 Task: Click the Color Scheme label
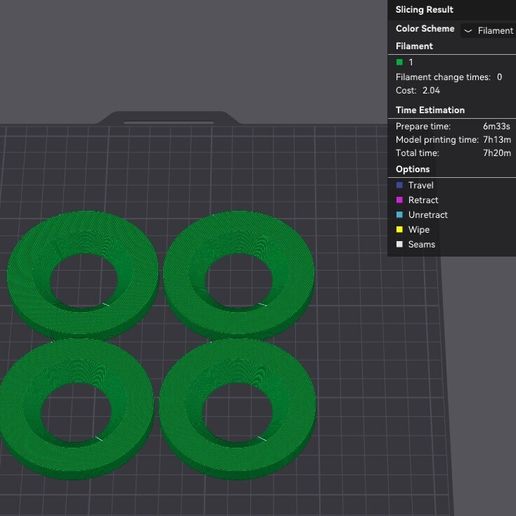(x=425, y=29)
